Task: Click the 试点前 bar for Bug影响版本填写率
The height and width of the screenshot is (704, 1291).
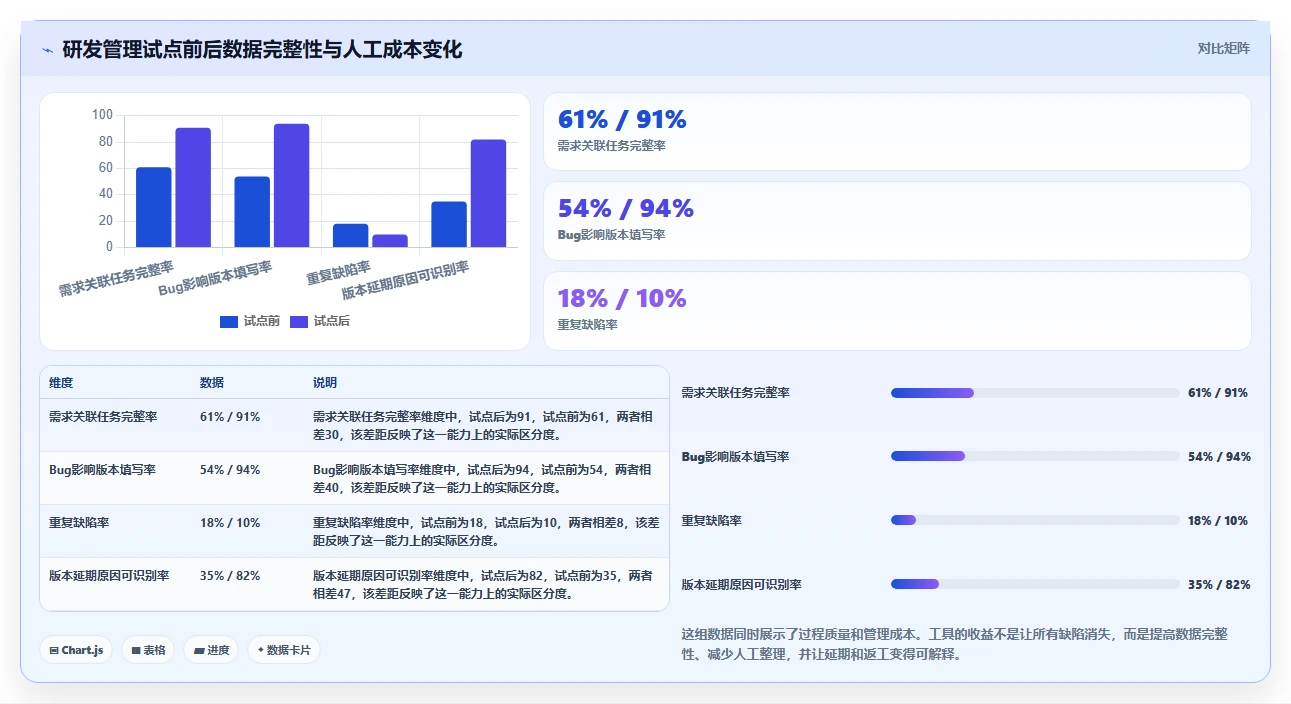Action: 252,212
